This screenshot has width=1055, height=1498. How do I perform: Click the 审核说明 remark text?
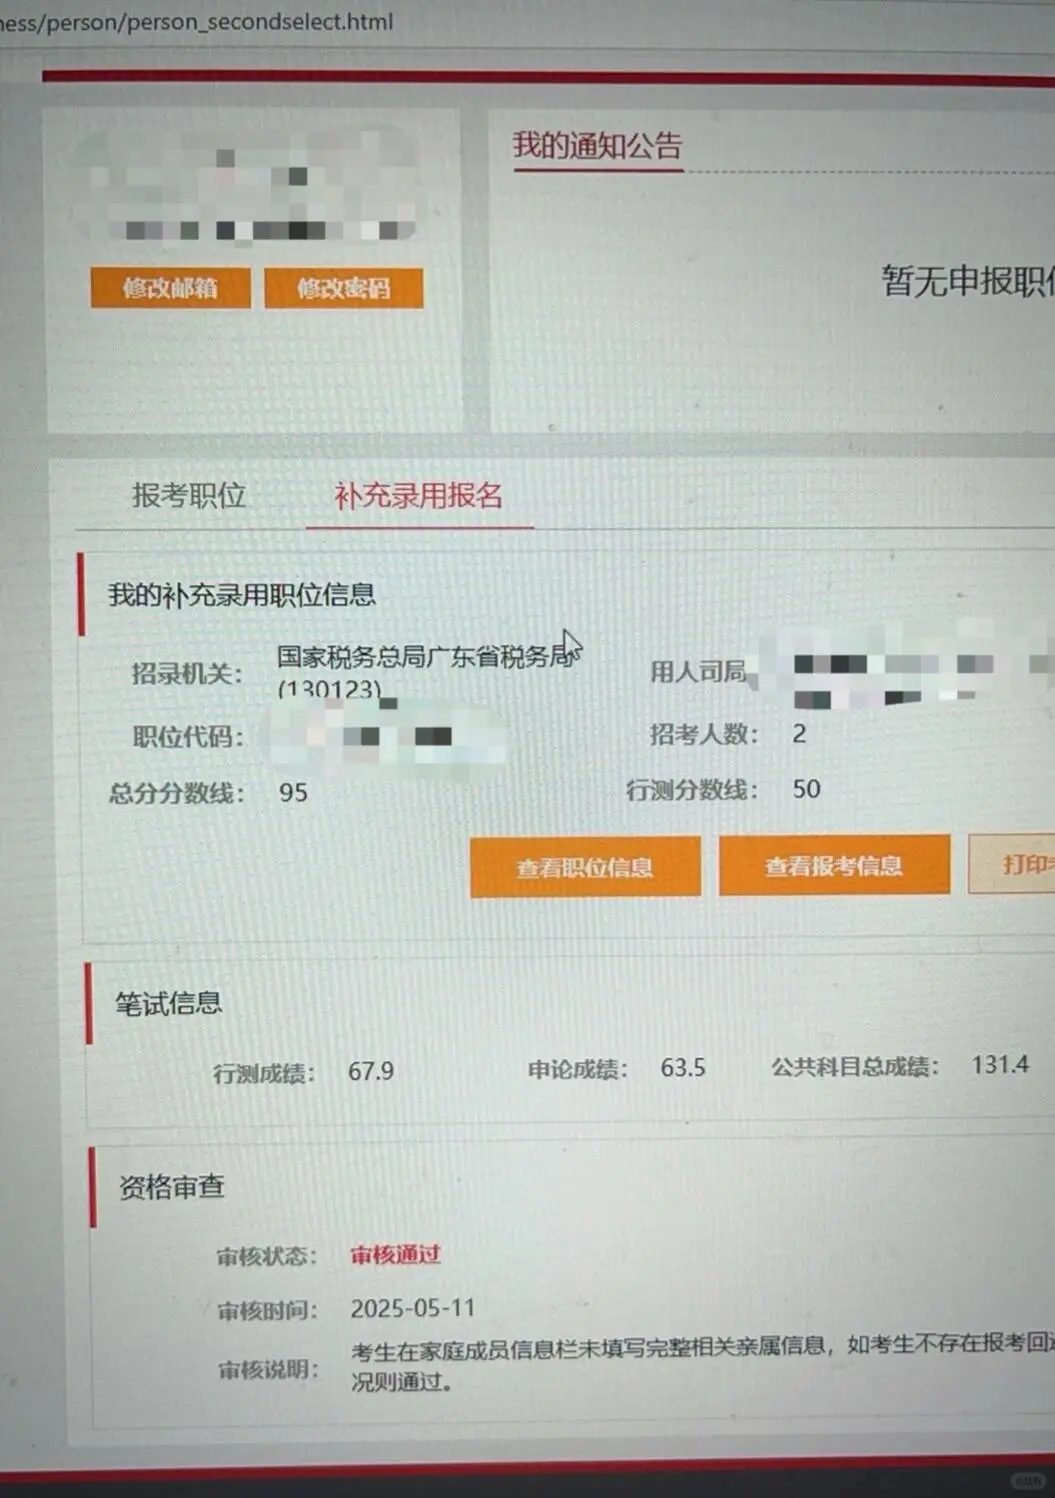702,1363
